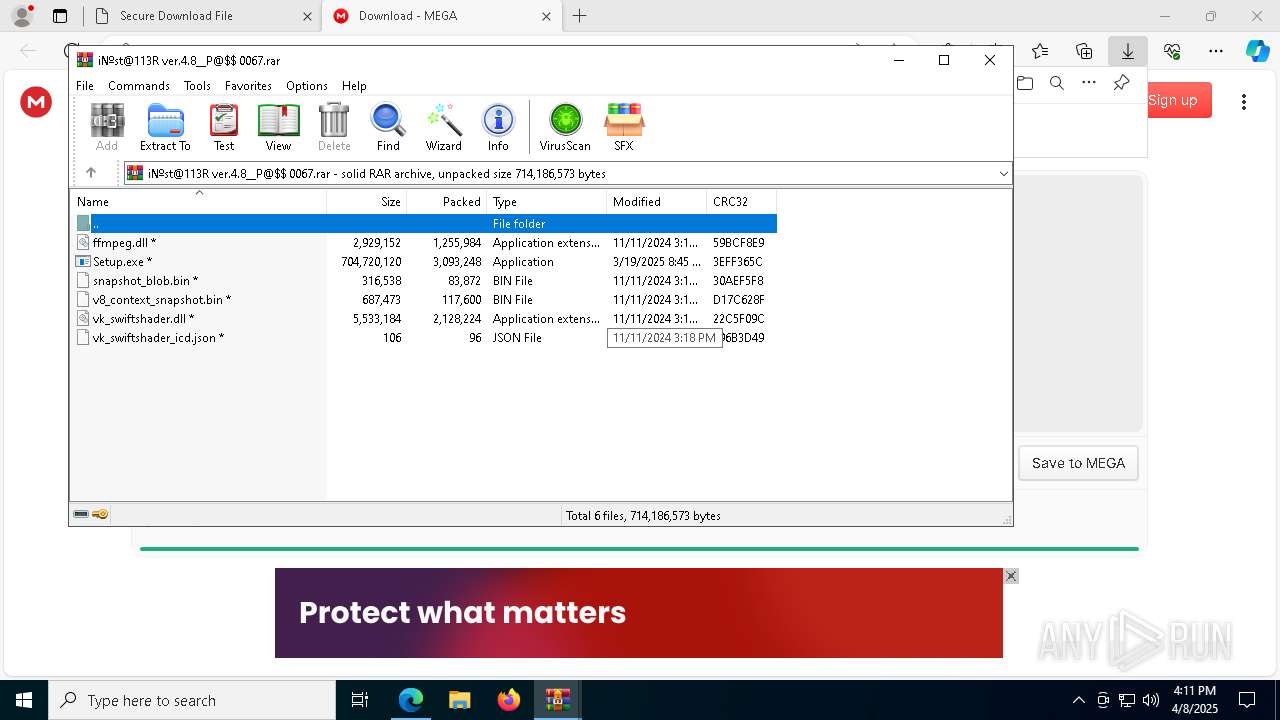Viewport: 1280px width, 720px height.
Task: Click the WinRAR taskbar icon
Action: 558,700
